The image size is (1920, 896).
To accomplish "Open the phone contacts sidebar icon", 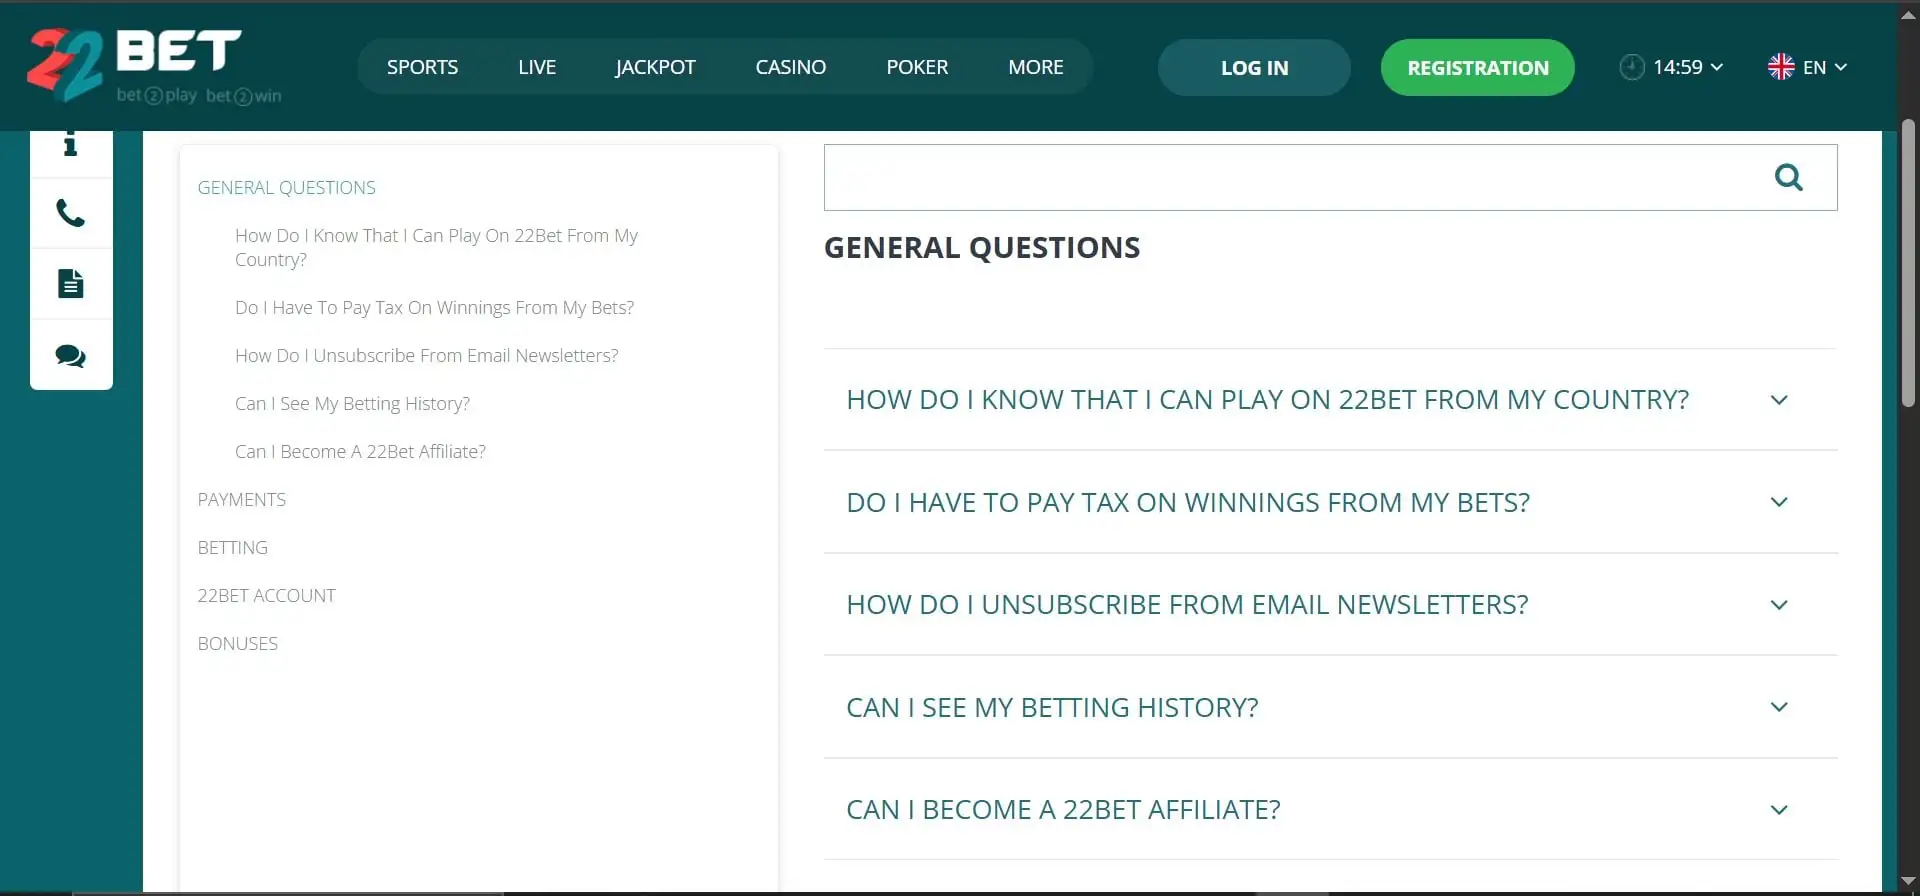I will 71,213.
